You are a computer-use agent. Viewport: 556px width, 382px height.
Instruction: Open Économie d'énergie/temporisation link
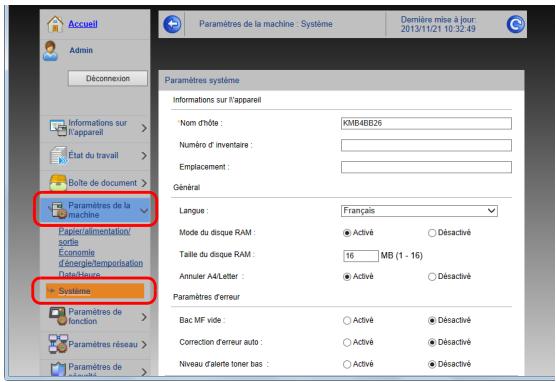pyautogui.click(x=101, y=258)
